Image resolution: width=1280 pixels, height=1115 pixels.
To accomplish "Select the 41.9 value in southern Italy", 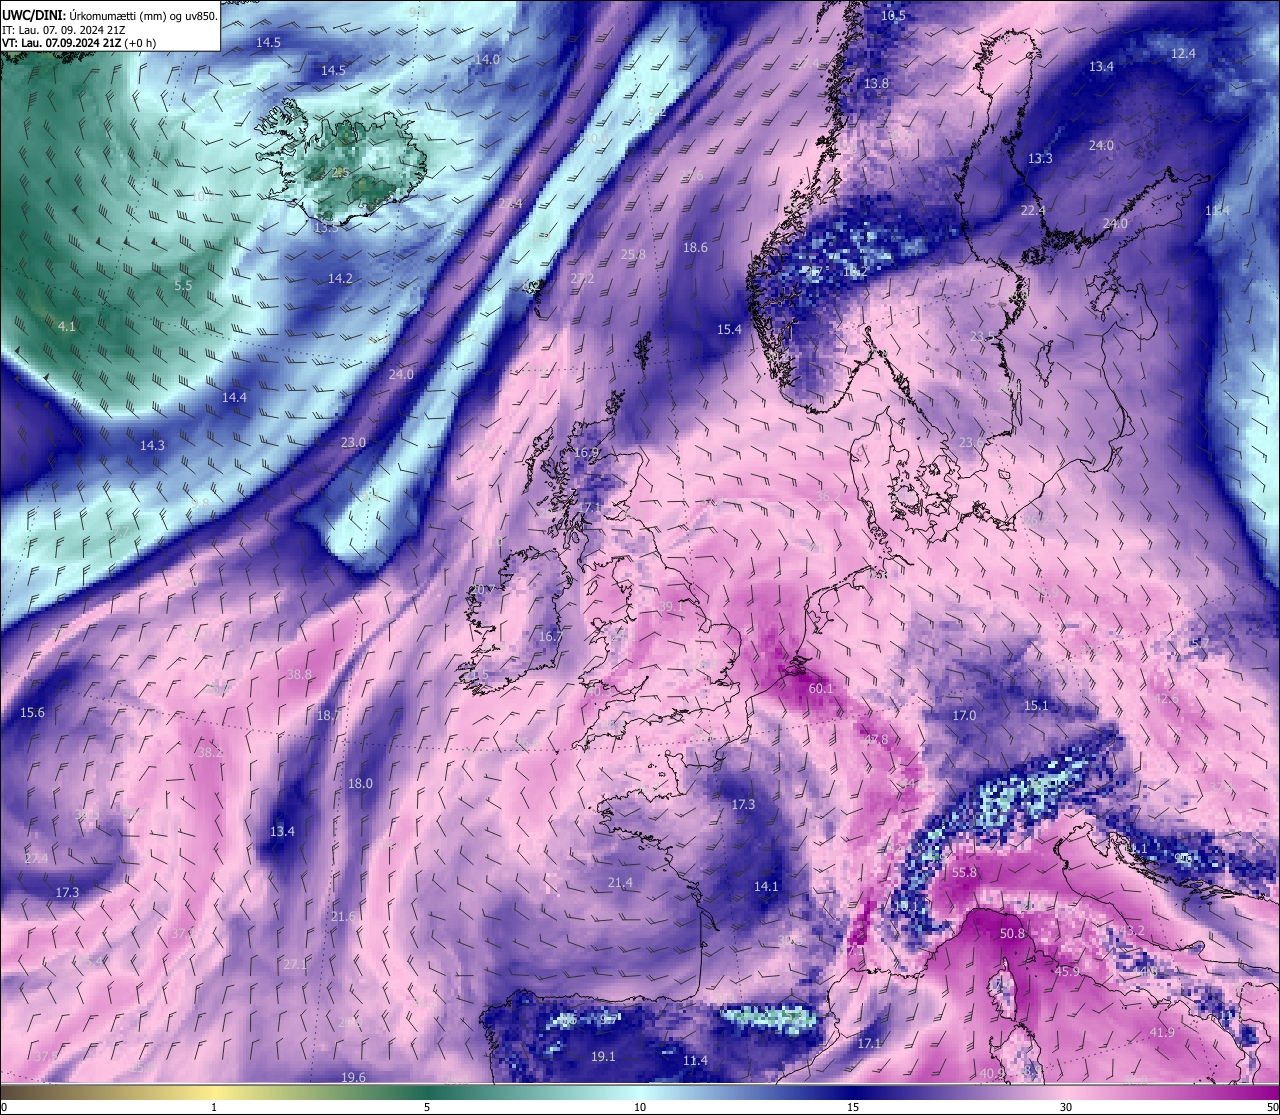I will pyautogui.click(x=1162, y=1033).
